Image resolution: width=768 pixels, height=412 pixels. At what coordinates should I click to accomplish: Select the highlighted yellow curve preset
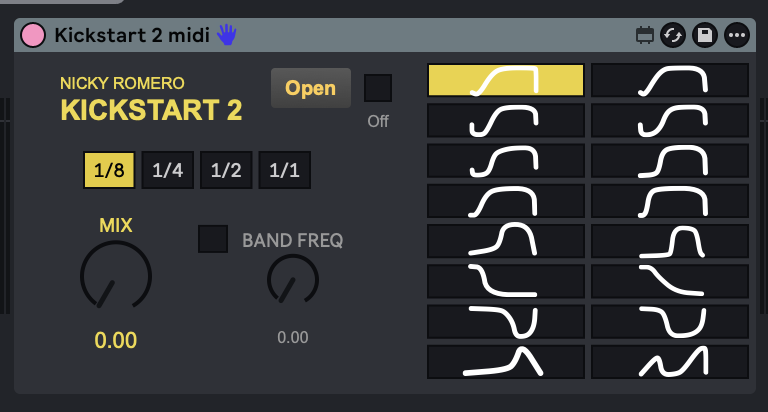[506, 80]
